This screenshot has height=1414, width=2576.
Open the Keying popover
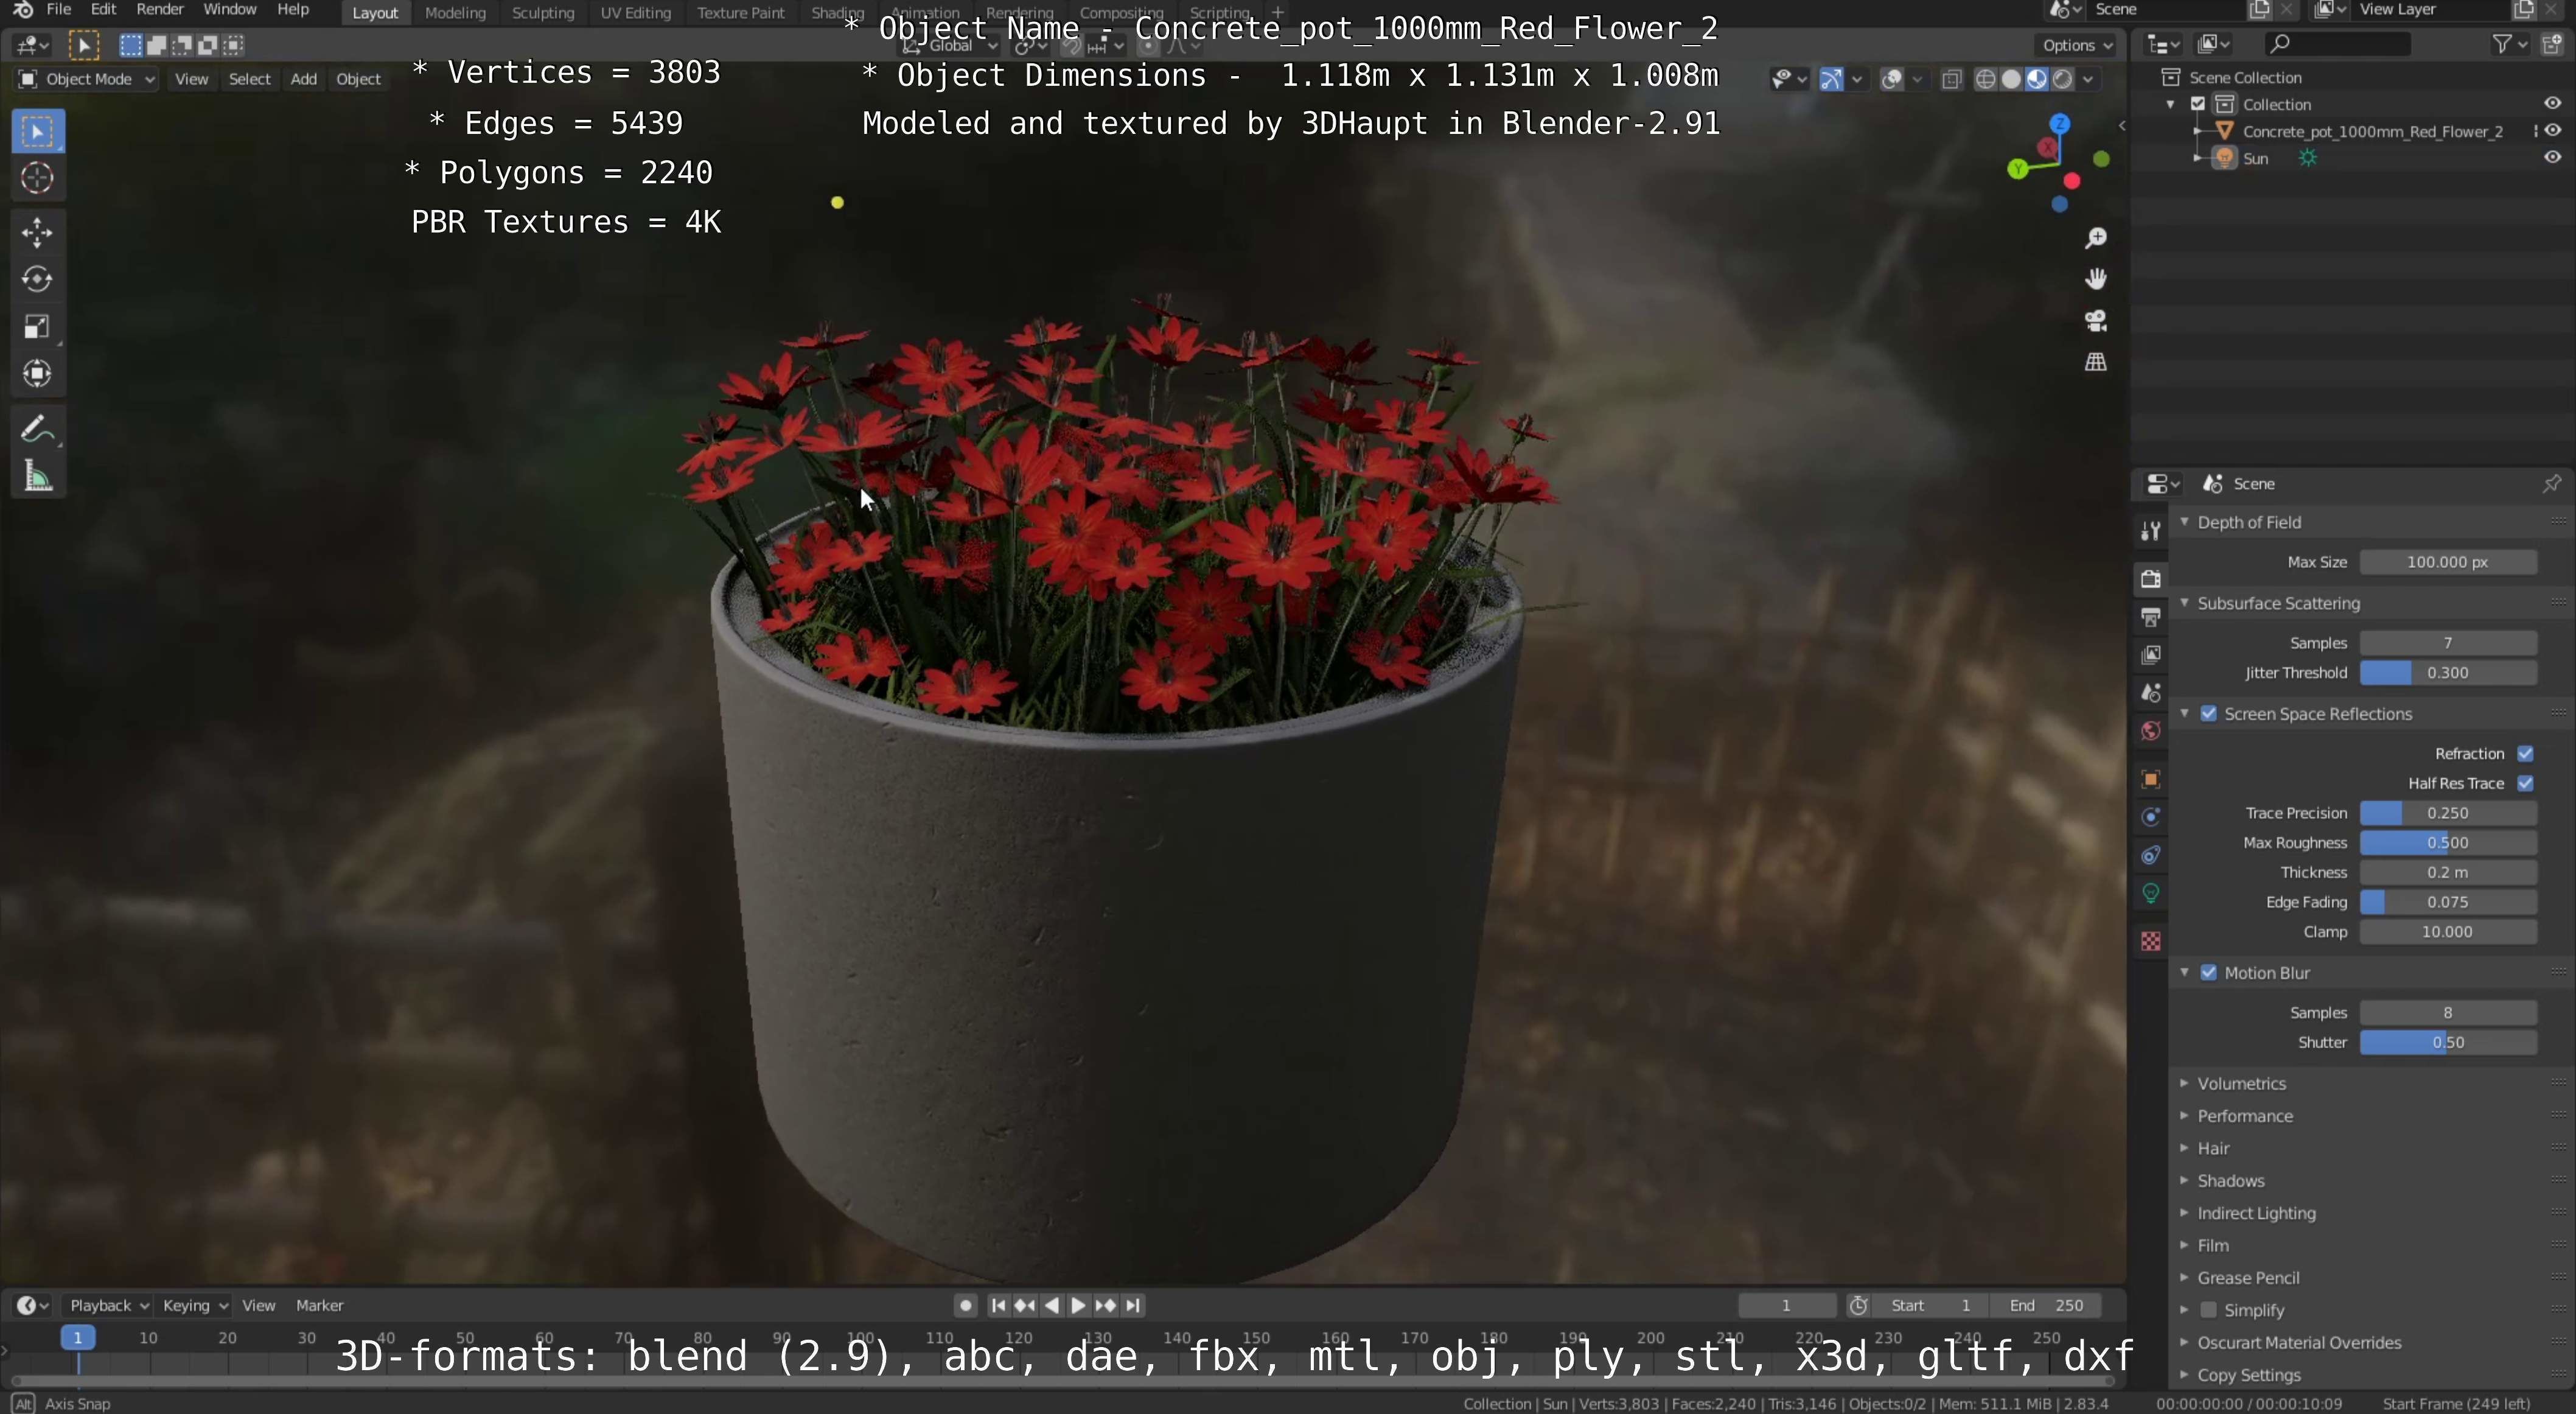click(x=195, y=1306)
